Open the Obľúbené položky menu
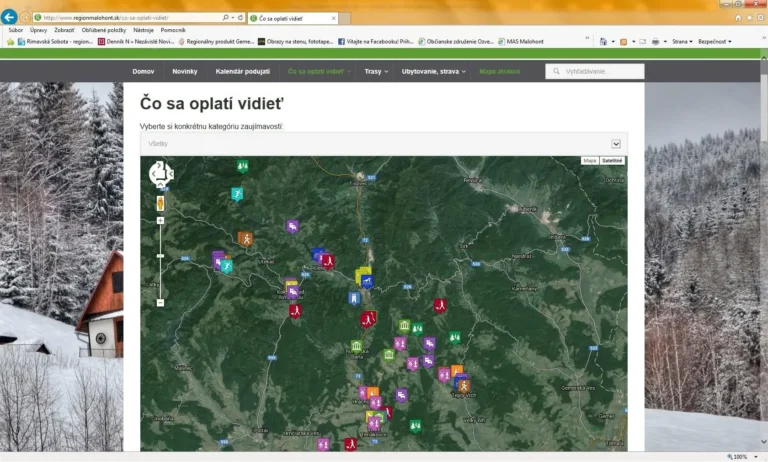The width and height of the screenshot is (768, 462). tap(104, 30)
